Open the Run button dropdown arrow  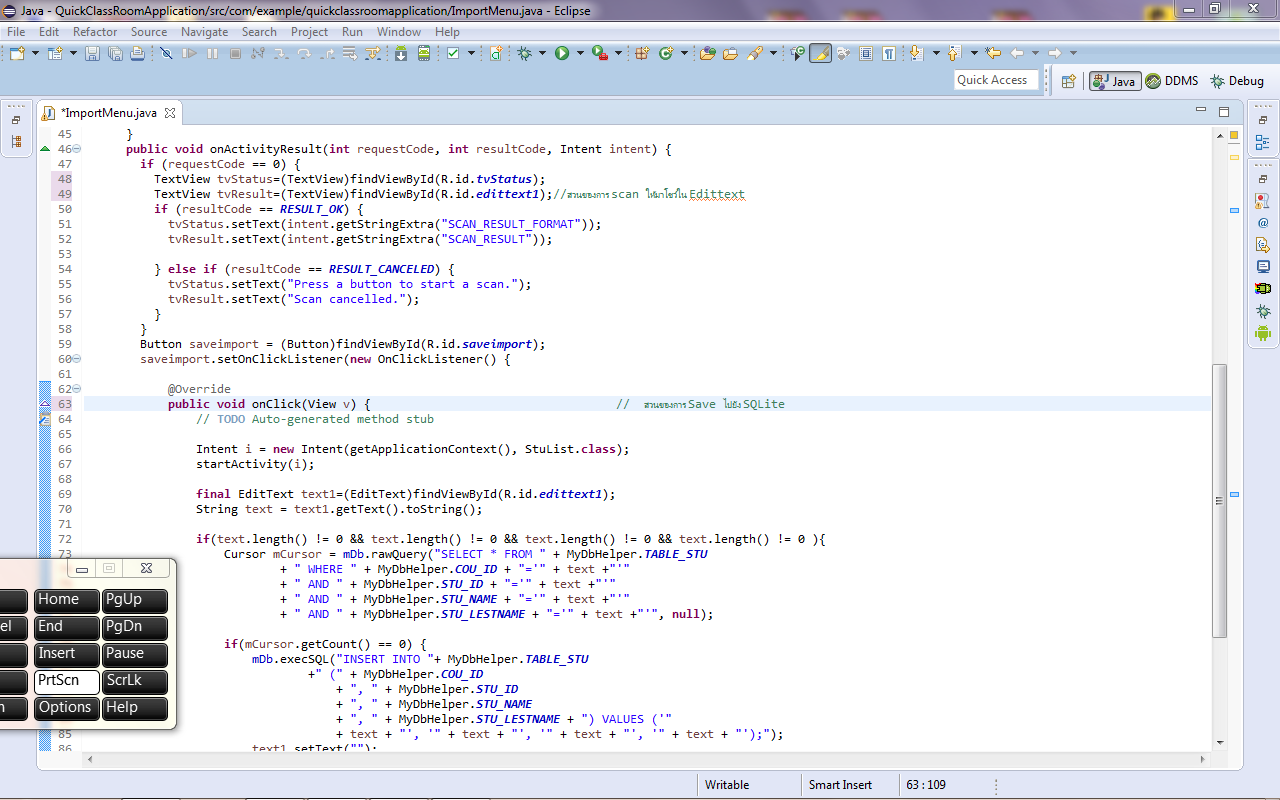[x=580, y=53]
